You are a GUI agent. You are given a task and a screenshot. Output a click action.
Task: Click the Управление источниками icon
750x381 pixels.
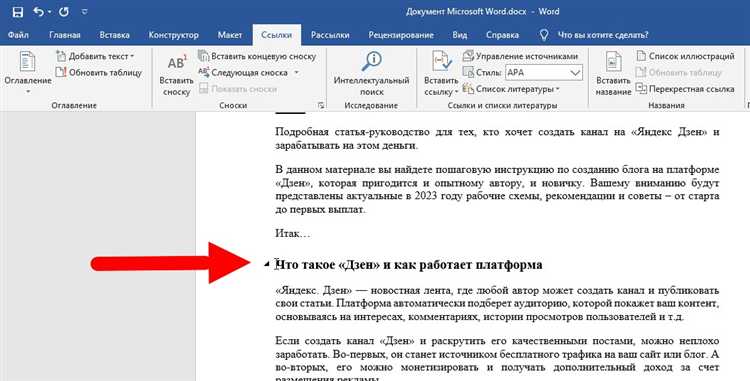click(468, 56)
